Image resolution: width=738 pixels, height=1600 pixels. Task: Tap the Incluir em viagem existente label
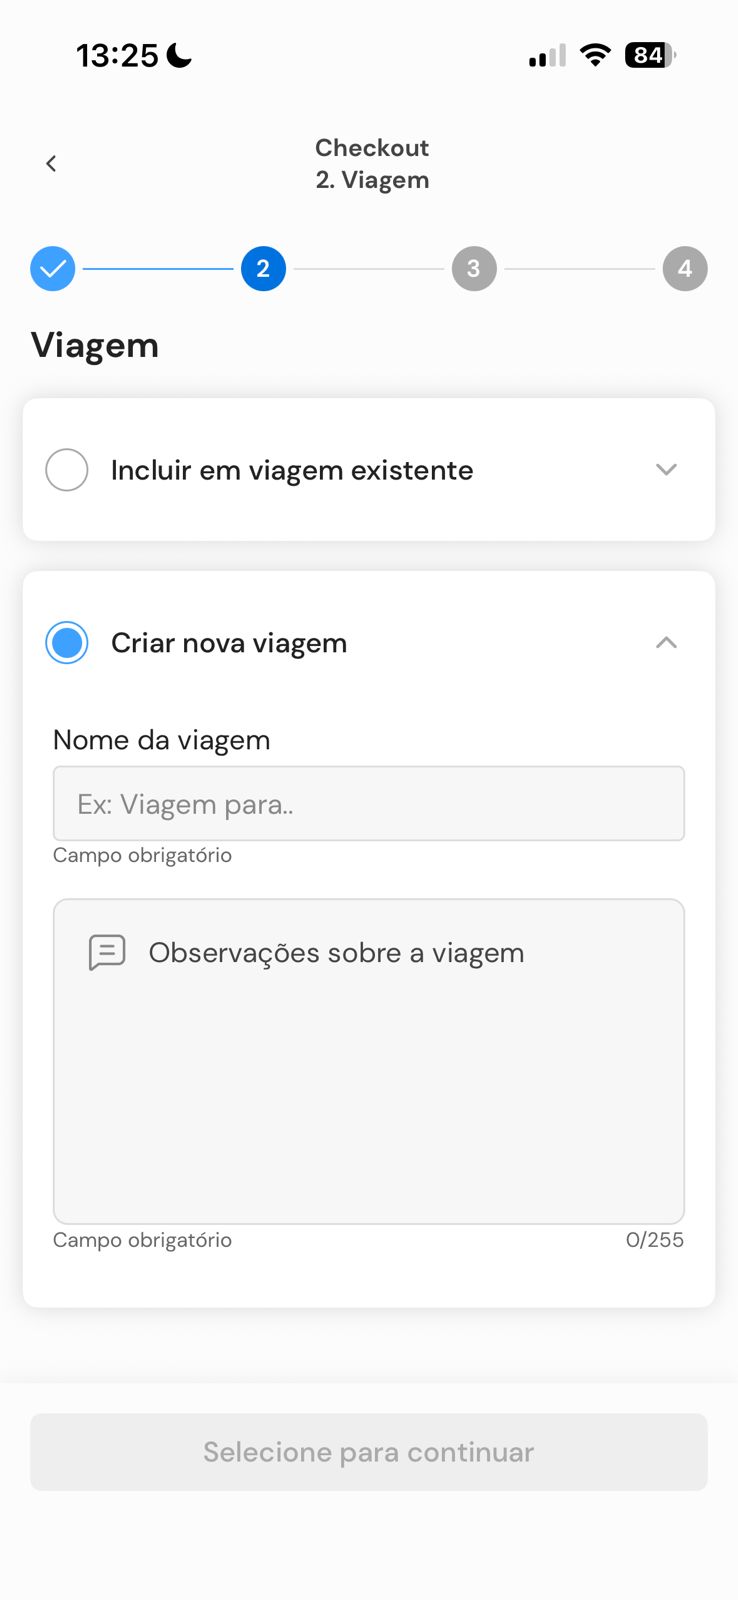pyautogui.click(x=292, y=470)
